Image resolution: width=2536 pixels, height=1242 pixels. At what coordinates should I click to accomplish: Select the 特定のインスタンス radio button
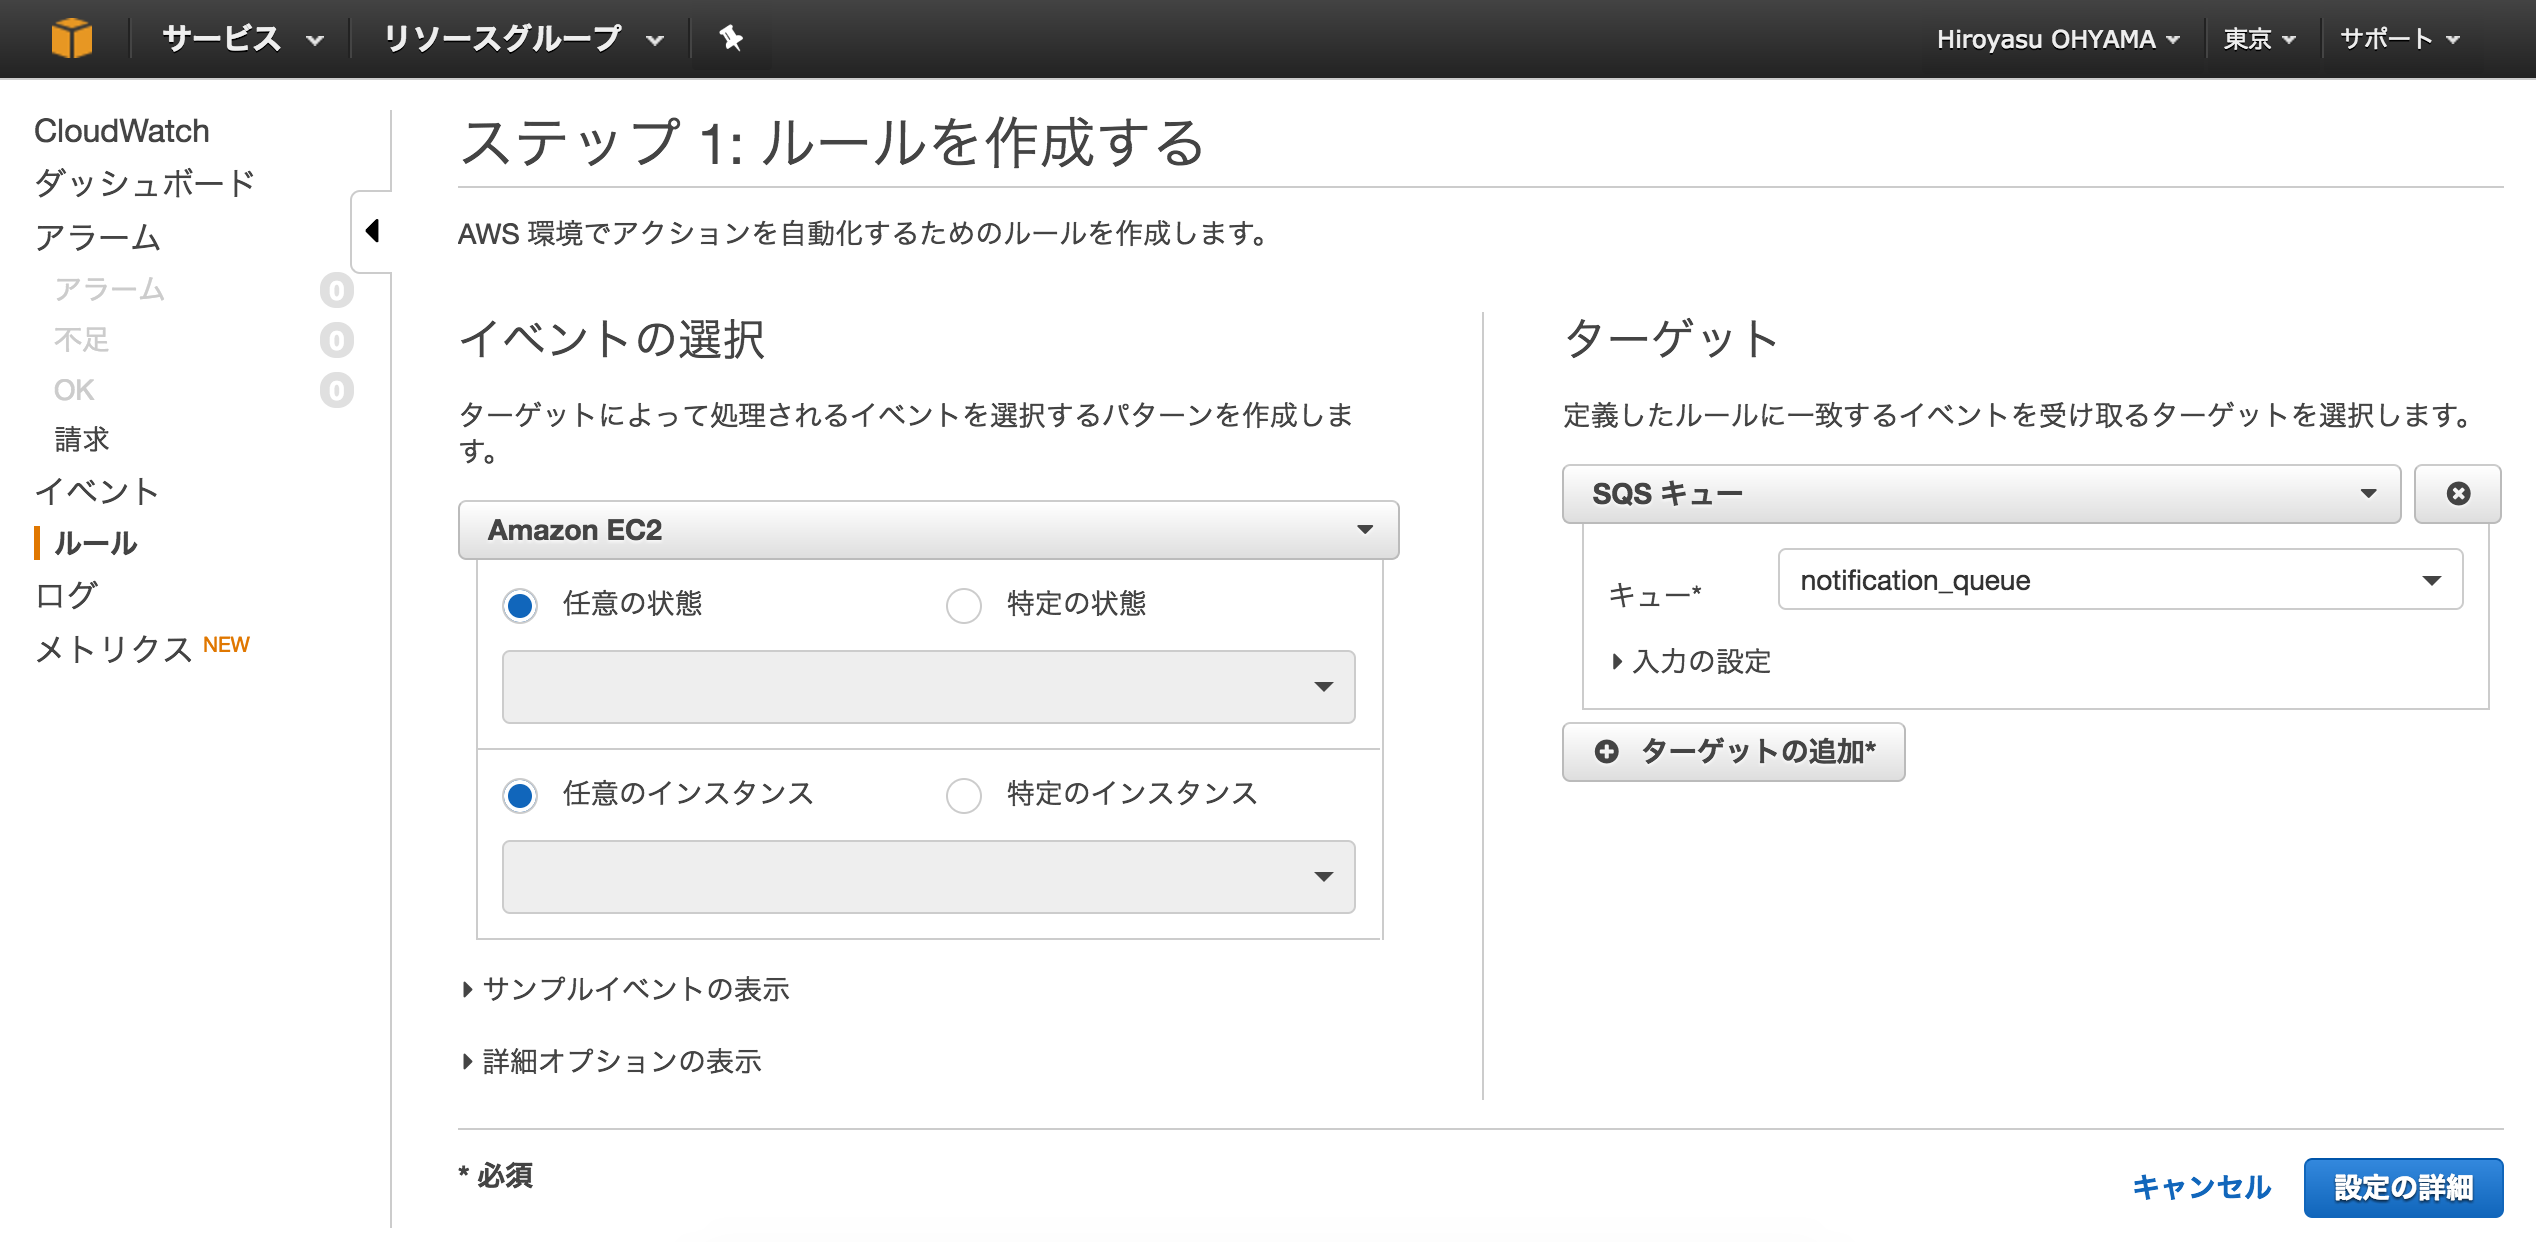pyautogui.click(x=963, y=795)
